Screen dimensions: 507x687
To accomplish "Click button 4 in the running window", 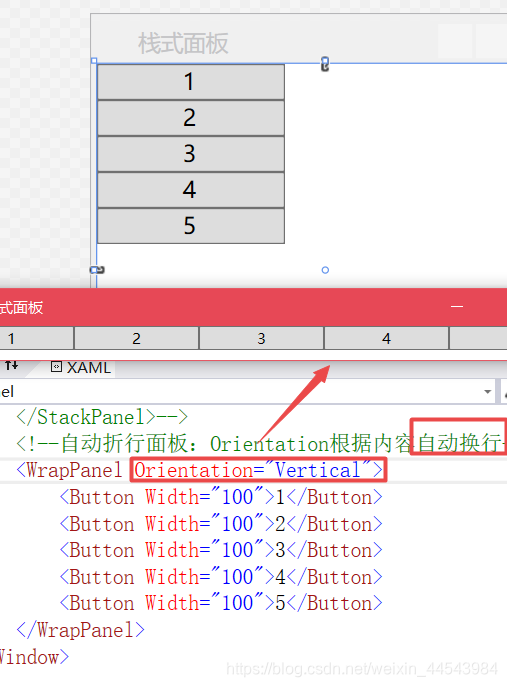I will tap(386, 338).
